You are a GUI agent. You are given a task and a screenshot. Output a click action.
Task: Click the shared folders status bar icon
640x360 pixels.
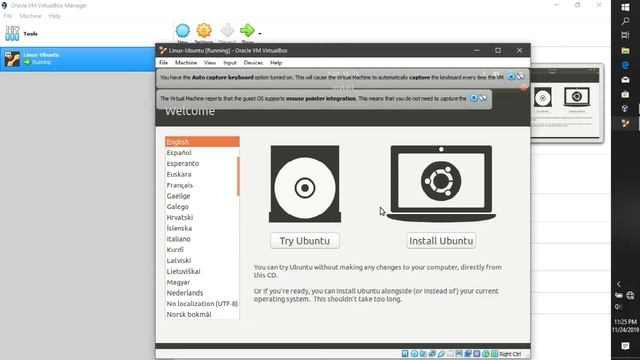(450, 354)
